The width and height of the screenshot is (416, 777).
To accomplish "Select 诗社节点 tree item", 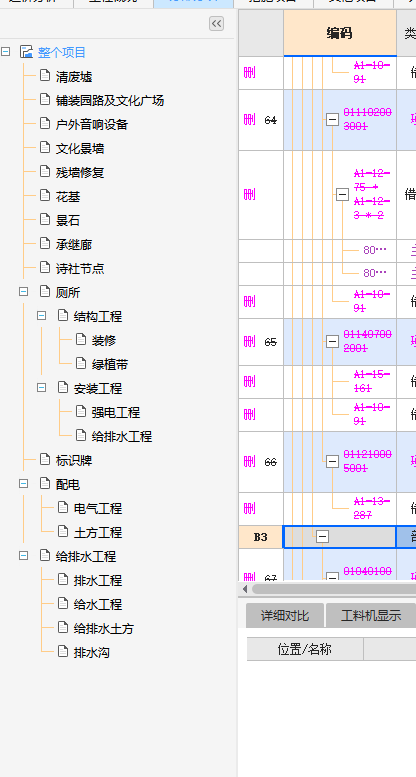I will [80, 268].
